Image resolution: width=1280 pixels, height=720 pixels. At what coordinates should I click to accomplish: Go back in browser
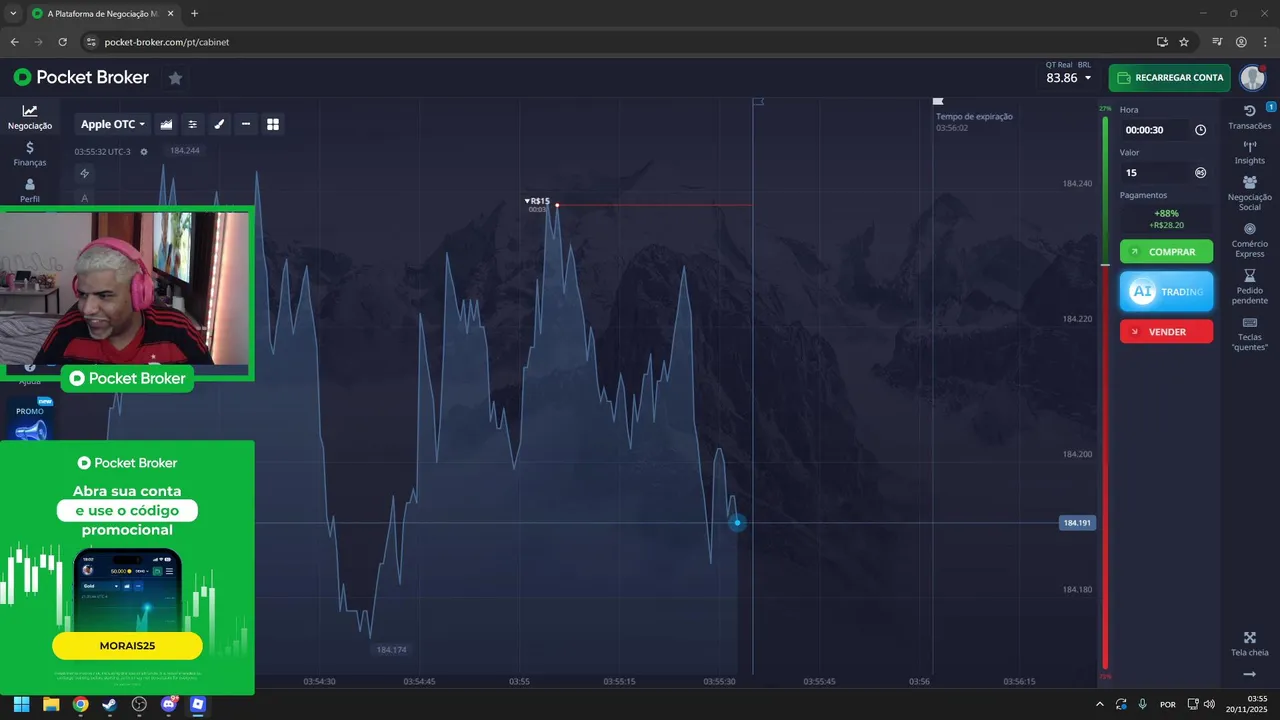pyautogui.click(x=14, y=42)
